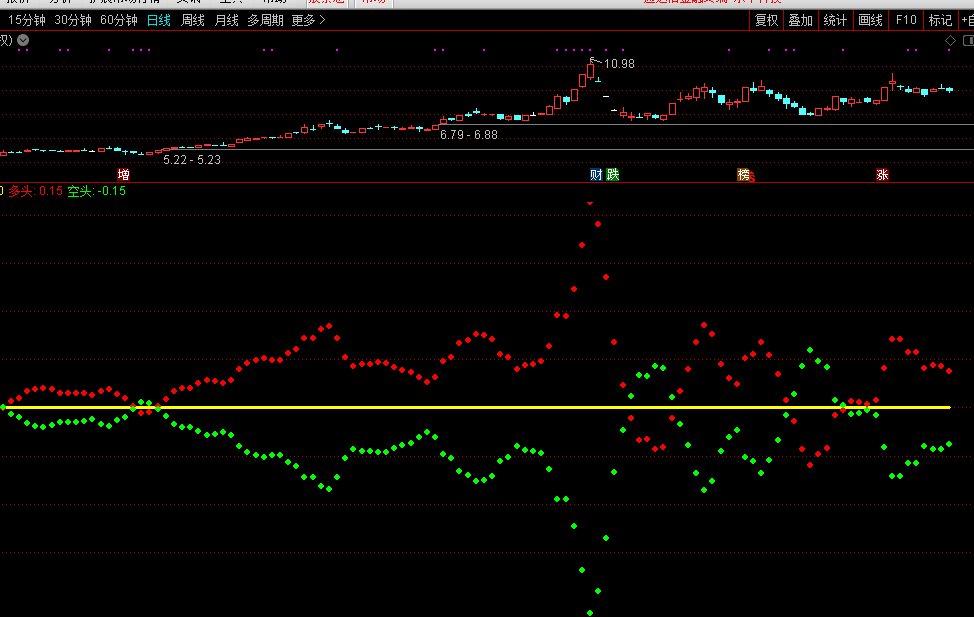
Task: Select the 日线 daily view
Action: 159,20
